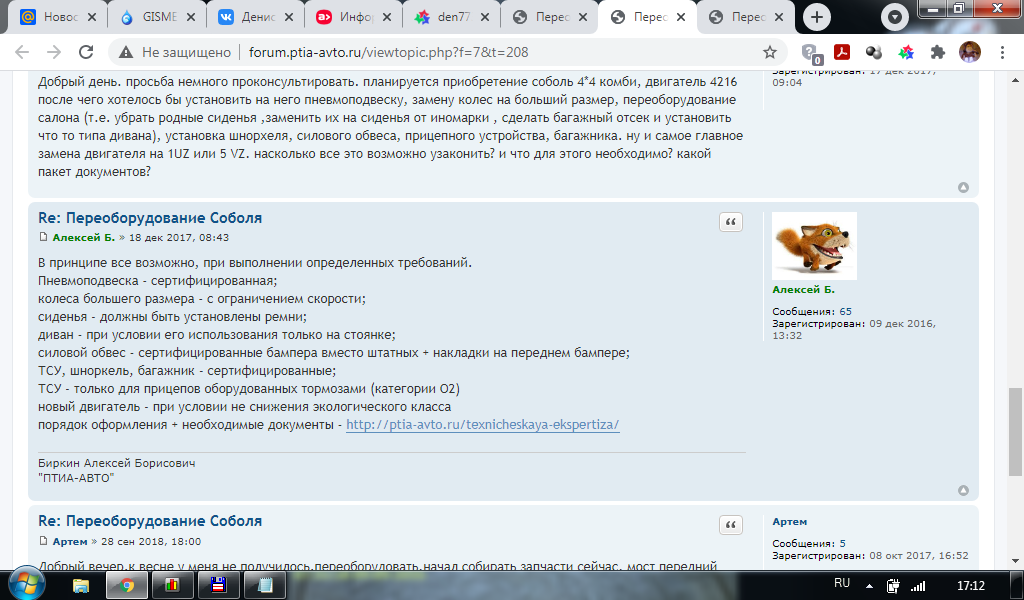Open File Explorer from the taskbar
This screenshot has width=1024, height=600.
click(x=80, y=585)
